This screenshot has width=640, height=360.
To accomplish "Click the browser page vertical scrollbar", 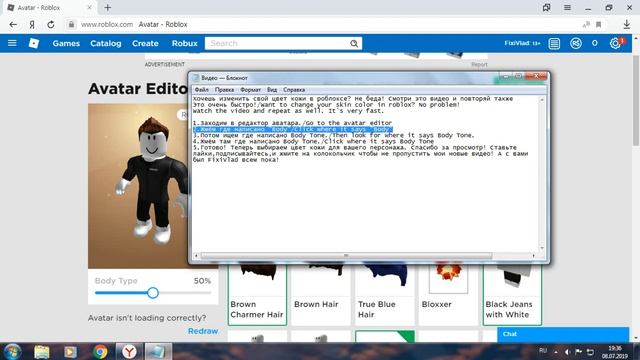I will [x=636, y=100].
